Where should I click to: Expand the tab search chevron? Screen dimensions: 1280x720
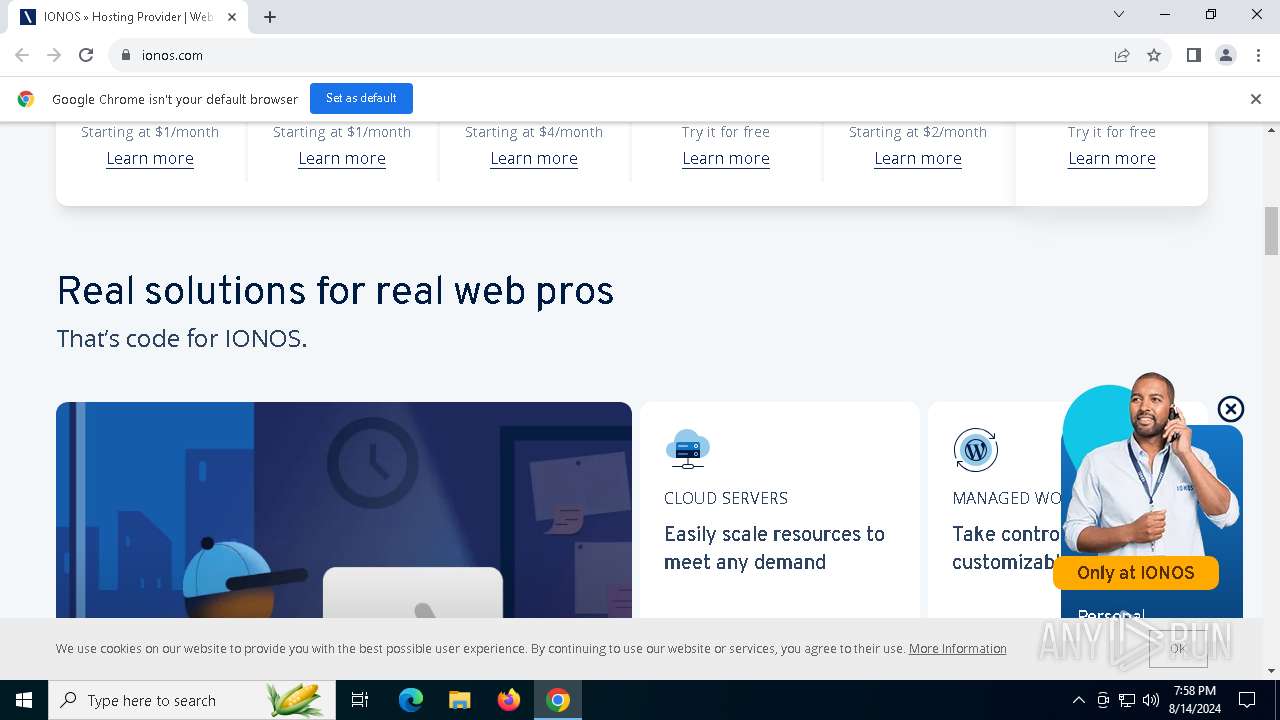click(x=1119, y=14)
